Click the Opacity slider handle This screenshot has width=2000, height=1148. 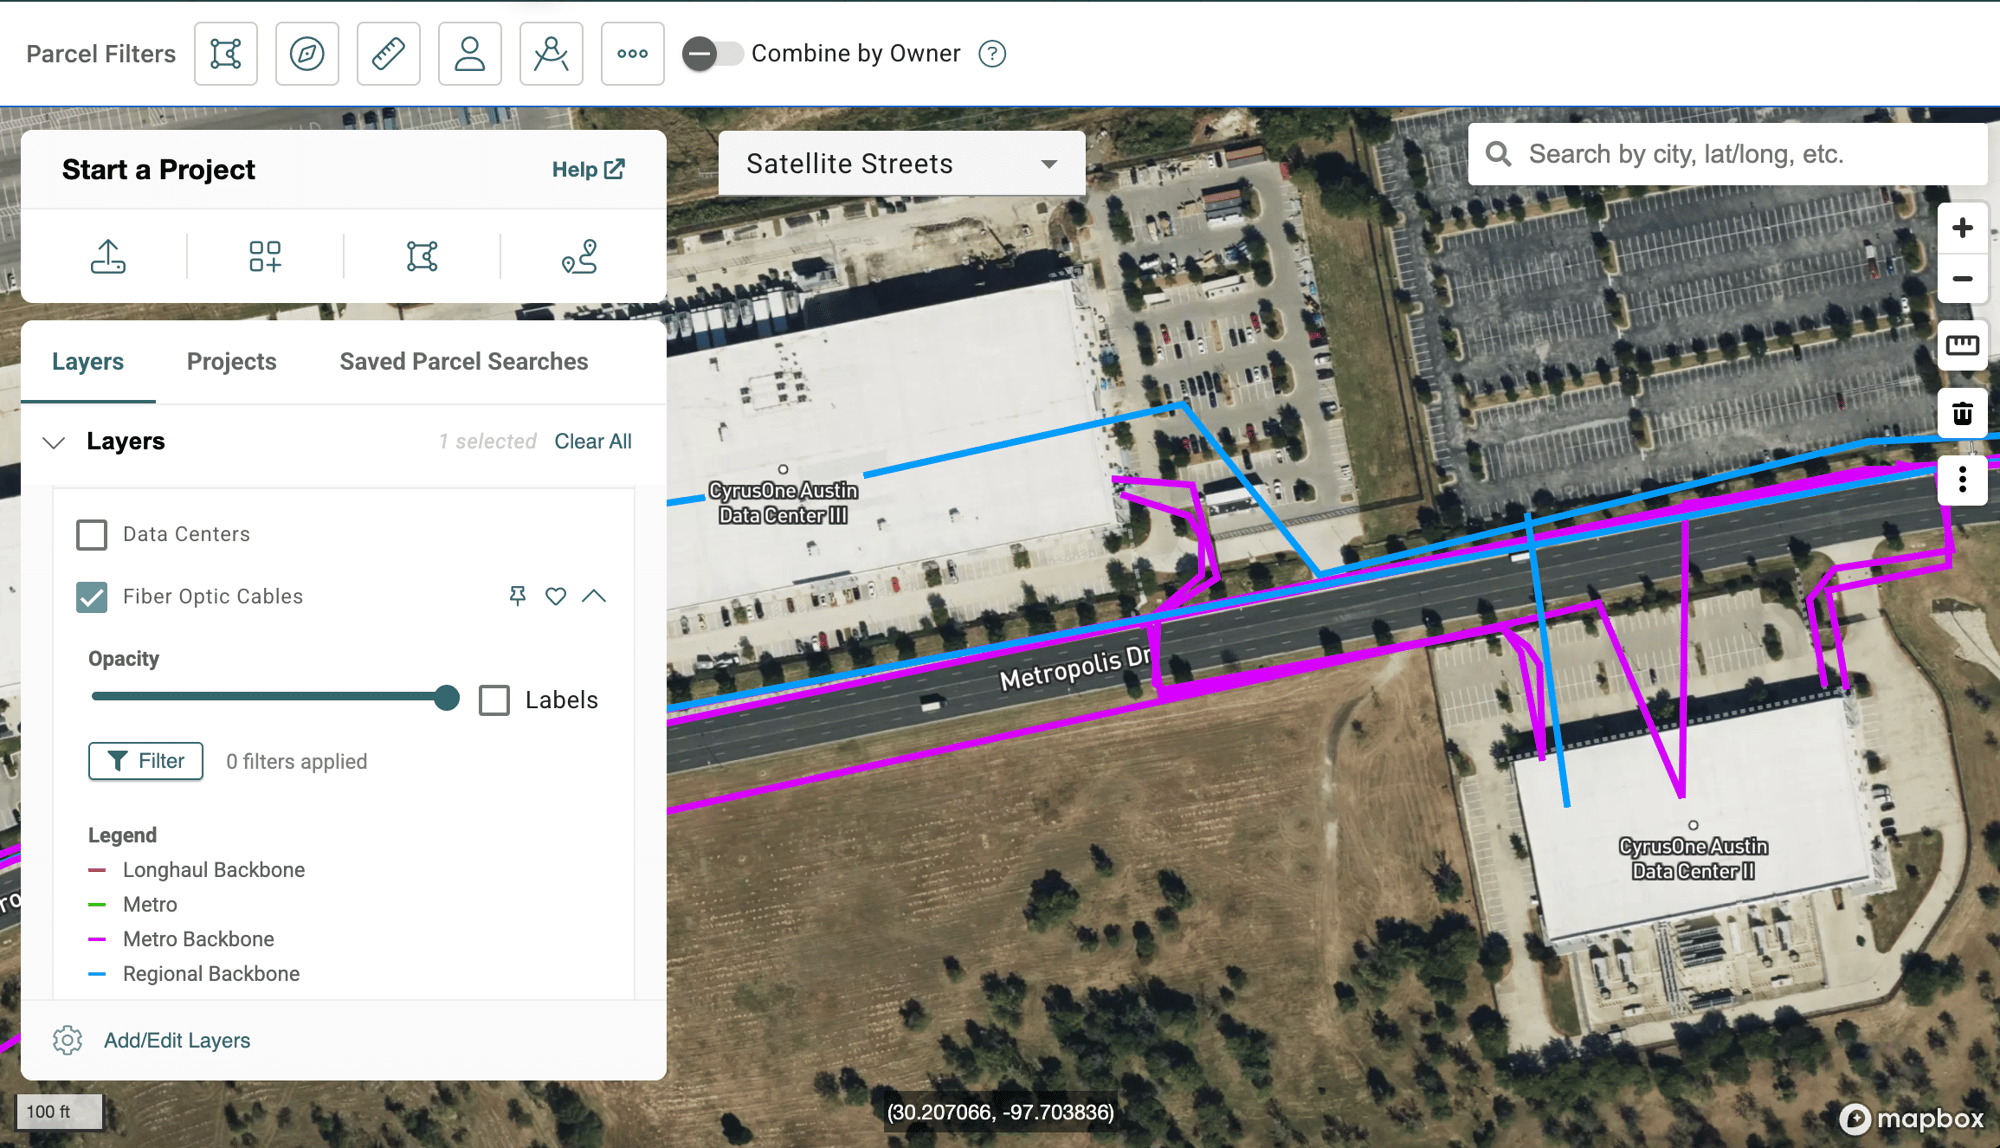point(447,697)
